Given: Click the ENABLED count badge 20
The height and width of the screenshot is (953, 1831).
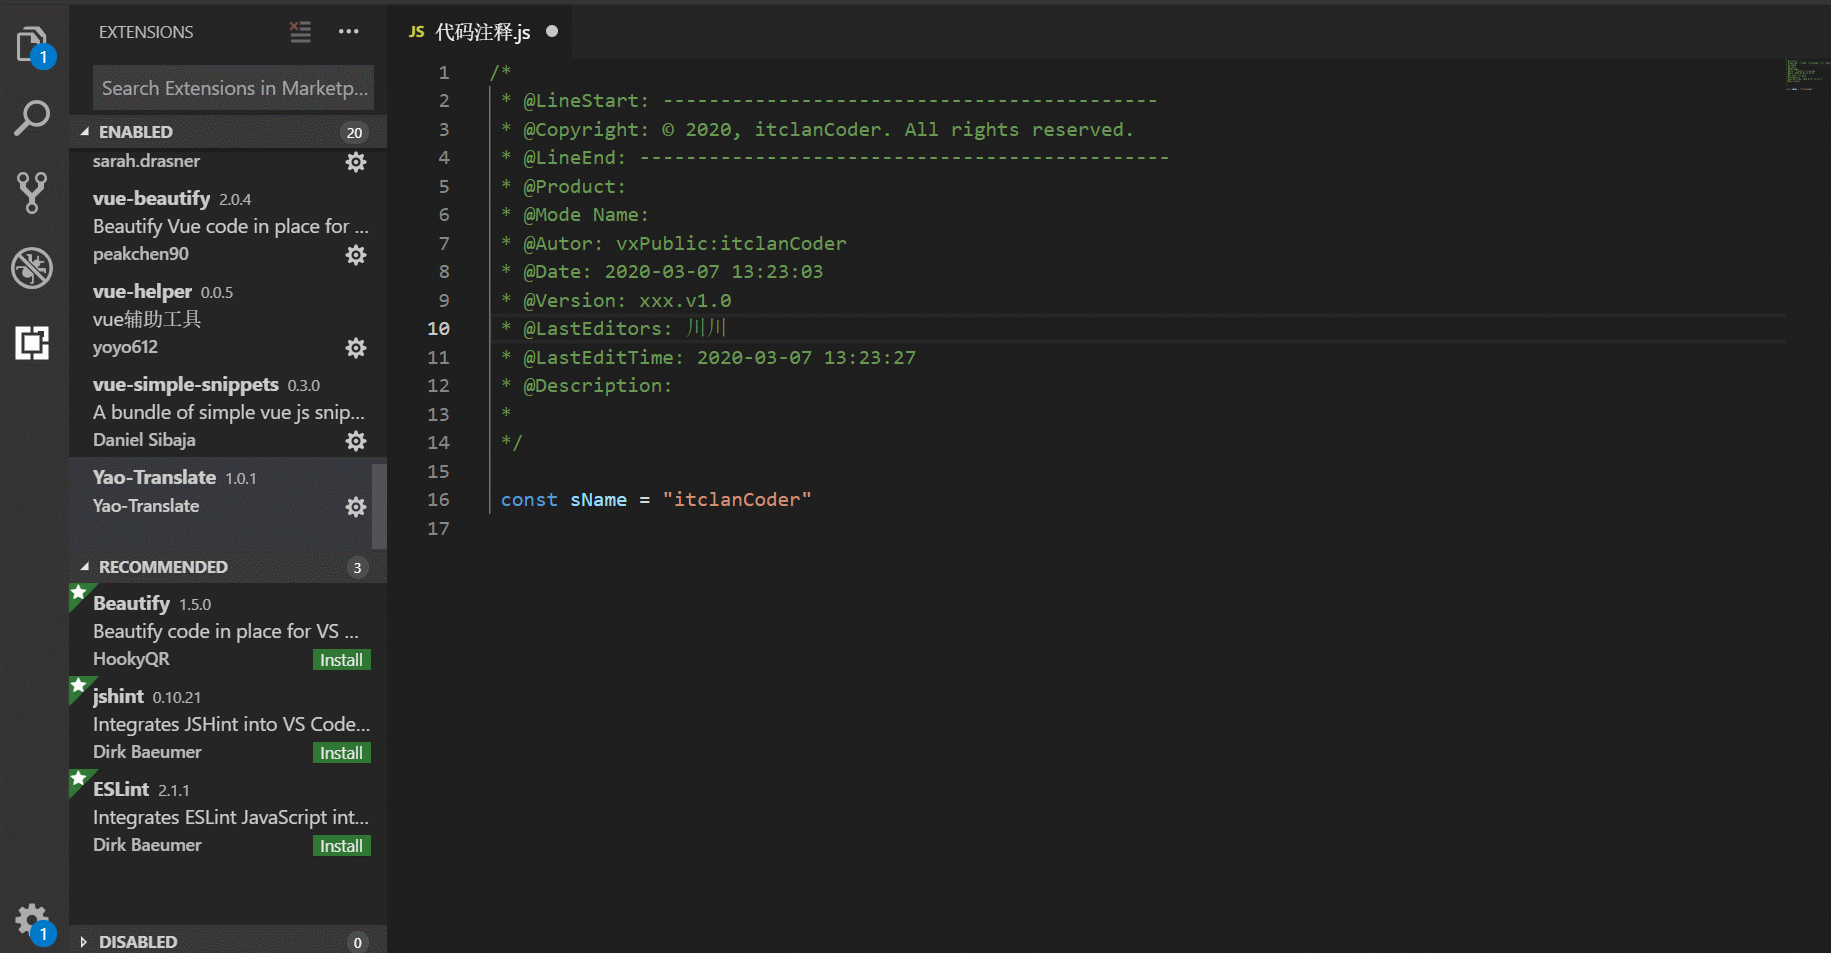Looking at the screenshot, I should 354,132.
